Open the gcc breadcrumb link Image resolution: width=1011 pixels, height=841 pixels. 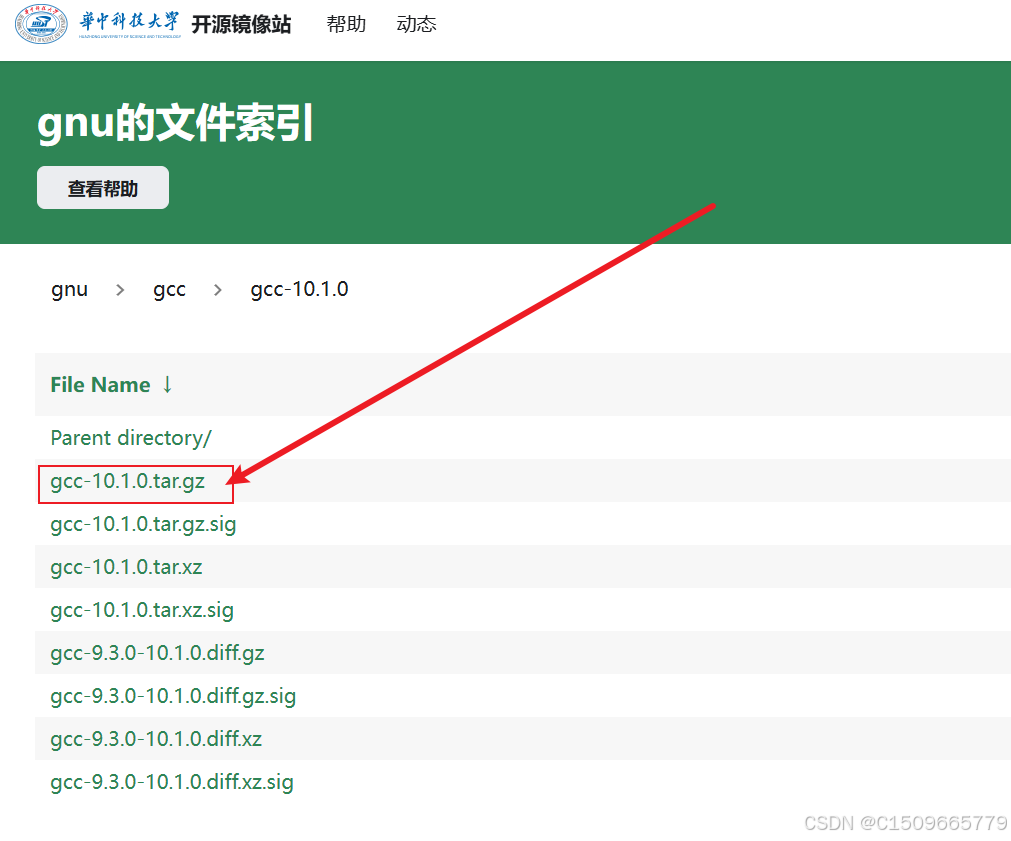[169, 289]
